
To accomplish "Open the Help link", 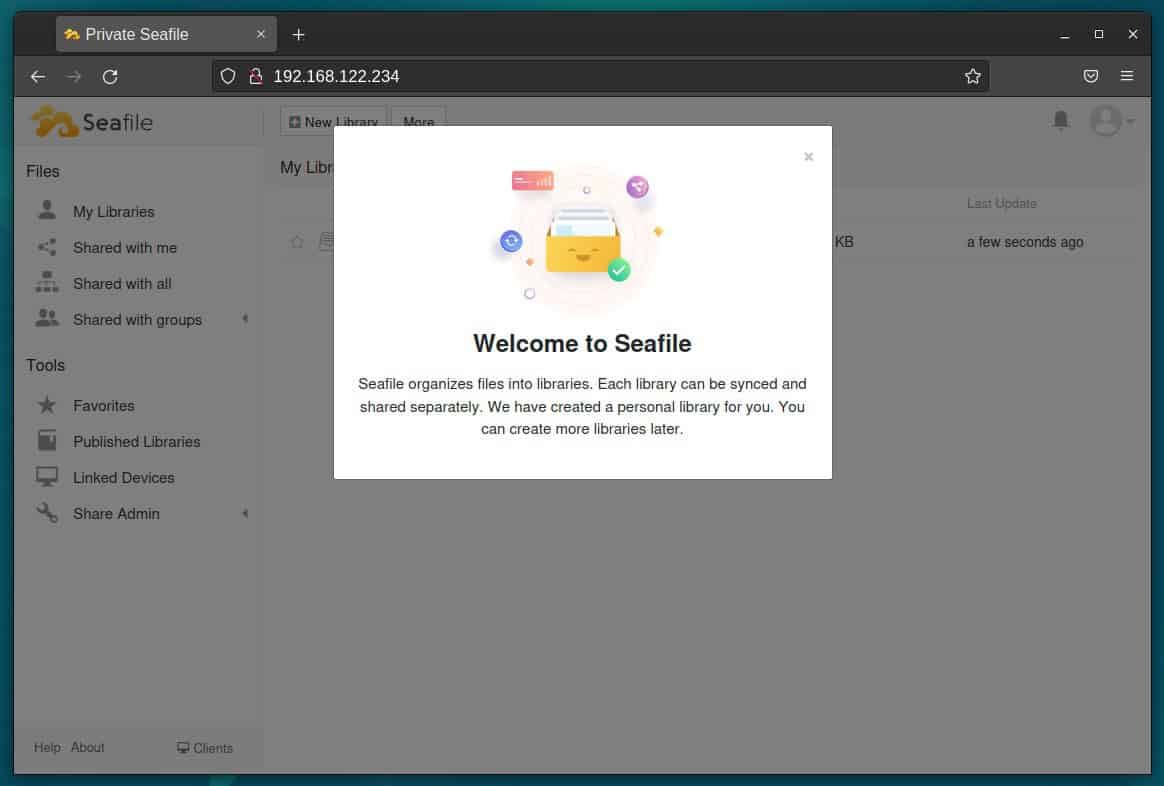I will pos(46,747).
